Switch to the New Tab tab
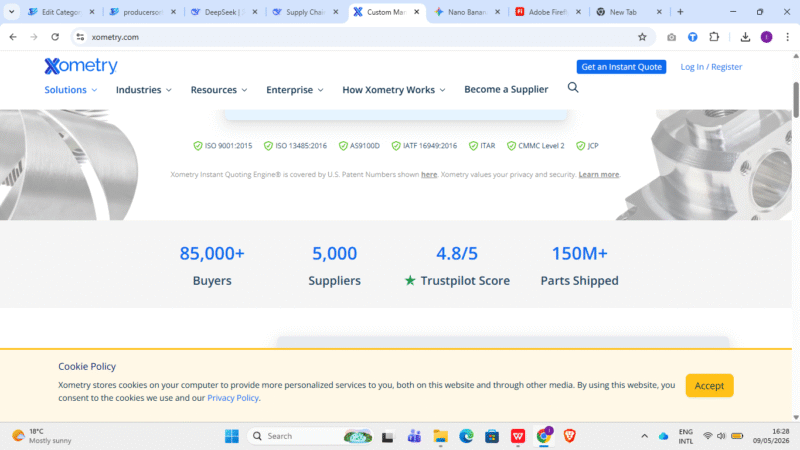Viewport: 800px width, 450px height. [x=629, y=12]
